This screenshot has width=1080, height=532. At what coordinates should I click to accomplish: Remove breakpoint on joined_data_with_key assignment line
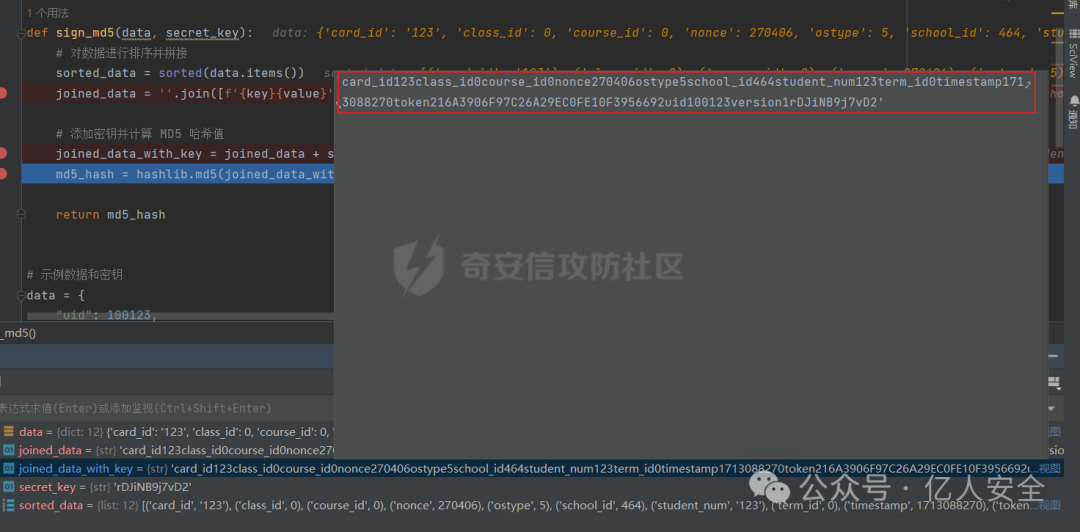tap(3, 153)
